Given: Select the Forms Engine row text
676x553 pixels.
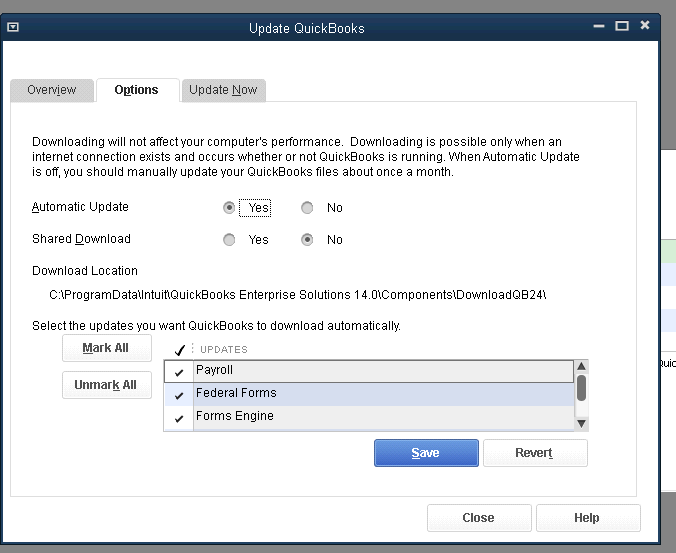Looking at the screenshot, I should (235, 416).
